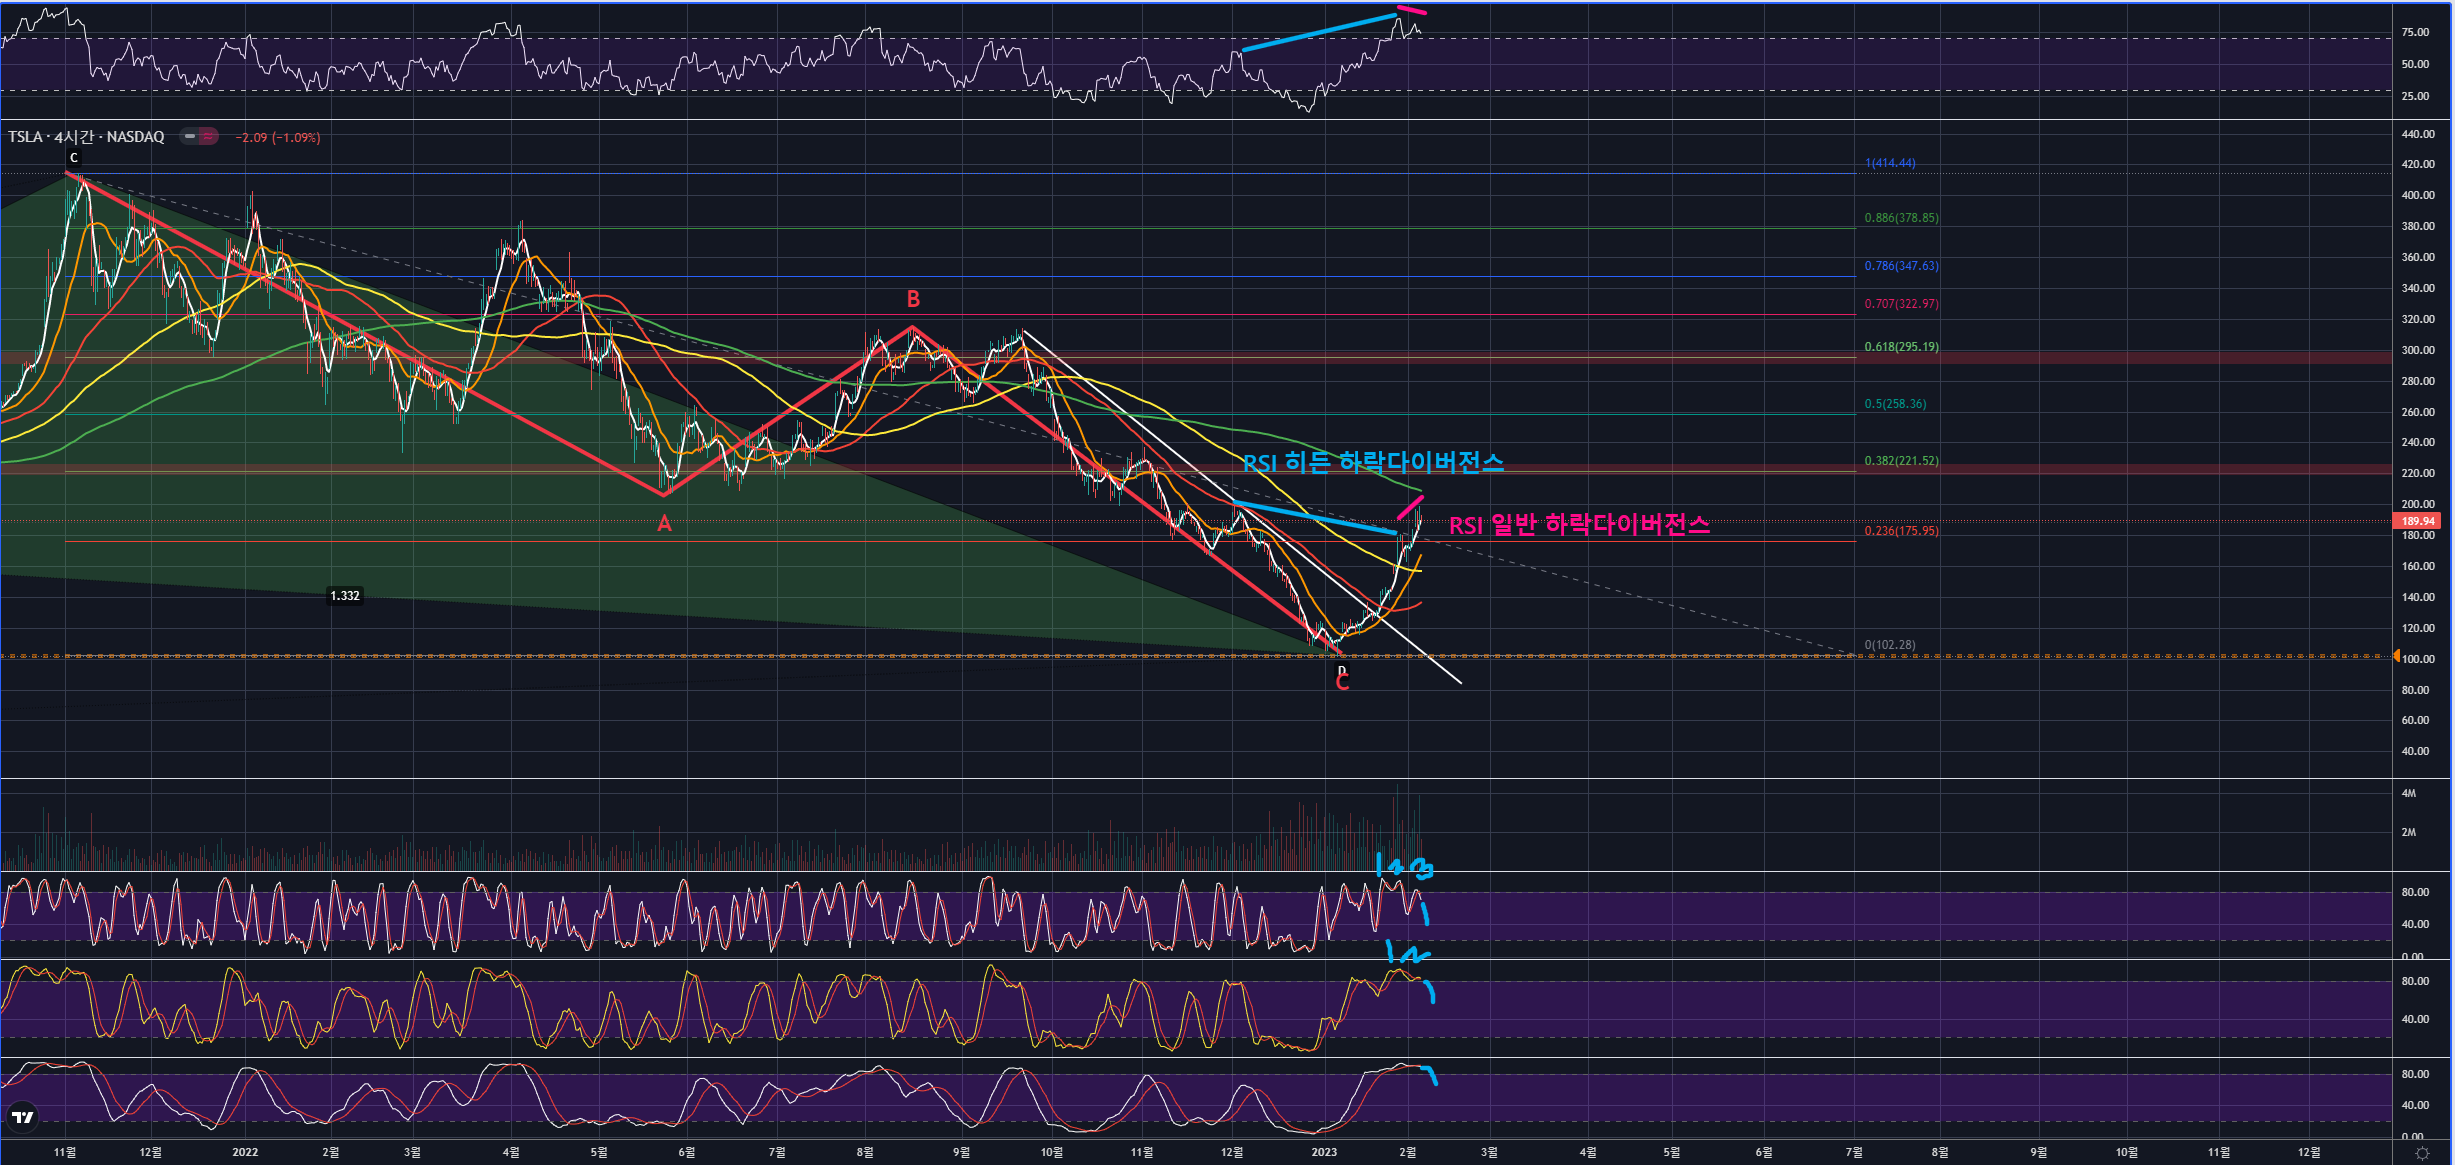The width and height of the screenshot is (2455, 1165).
Task: Click the 0.5(258.36) Fibonacci level label
Action: point(1895,404)
